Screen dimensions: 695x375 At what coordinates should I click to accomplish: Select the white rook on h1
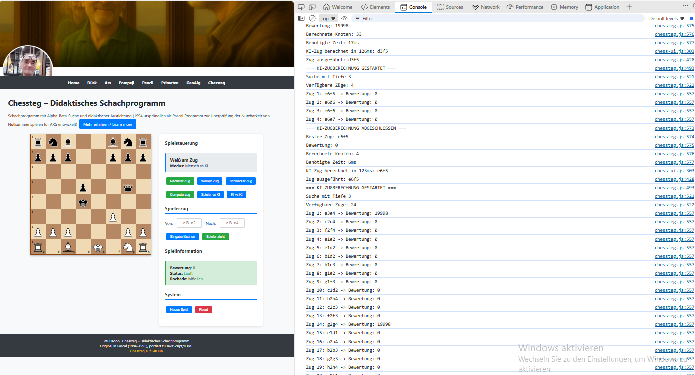(x=143, y=247)
